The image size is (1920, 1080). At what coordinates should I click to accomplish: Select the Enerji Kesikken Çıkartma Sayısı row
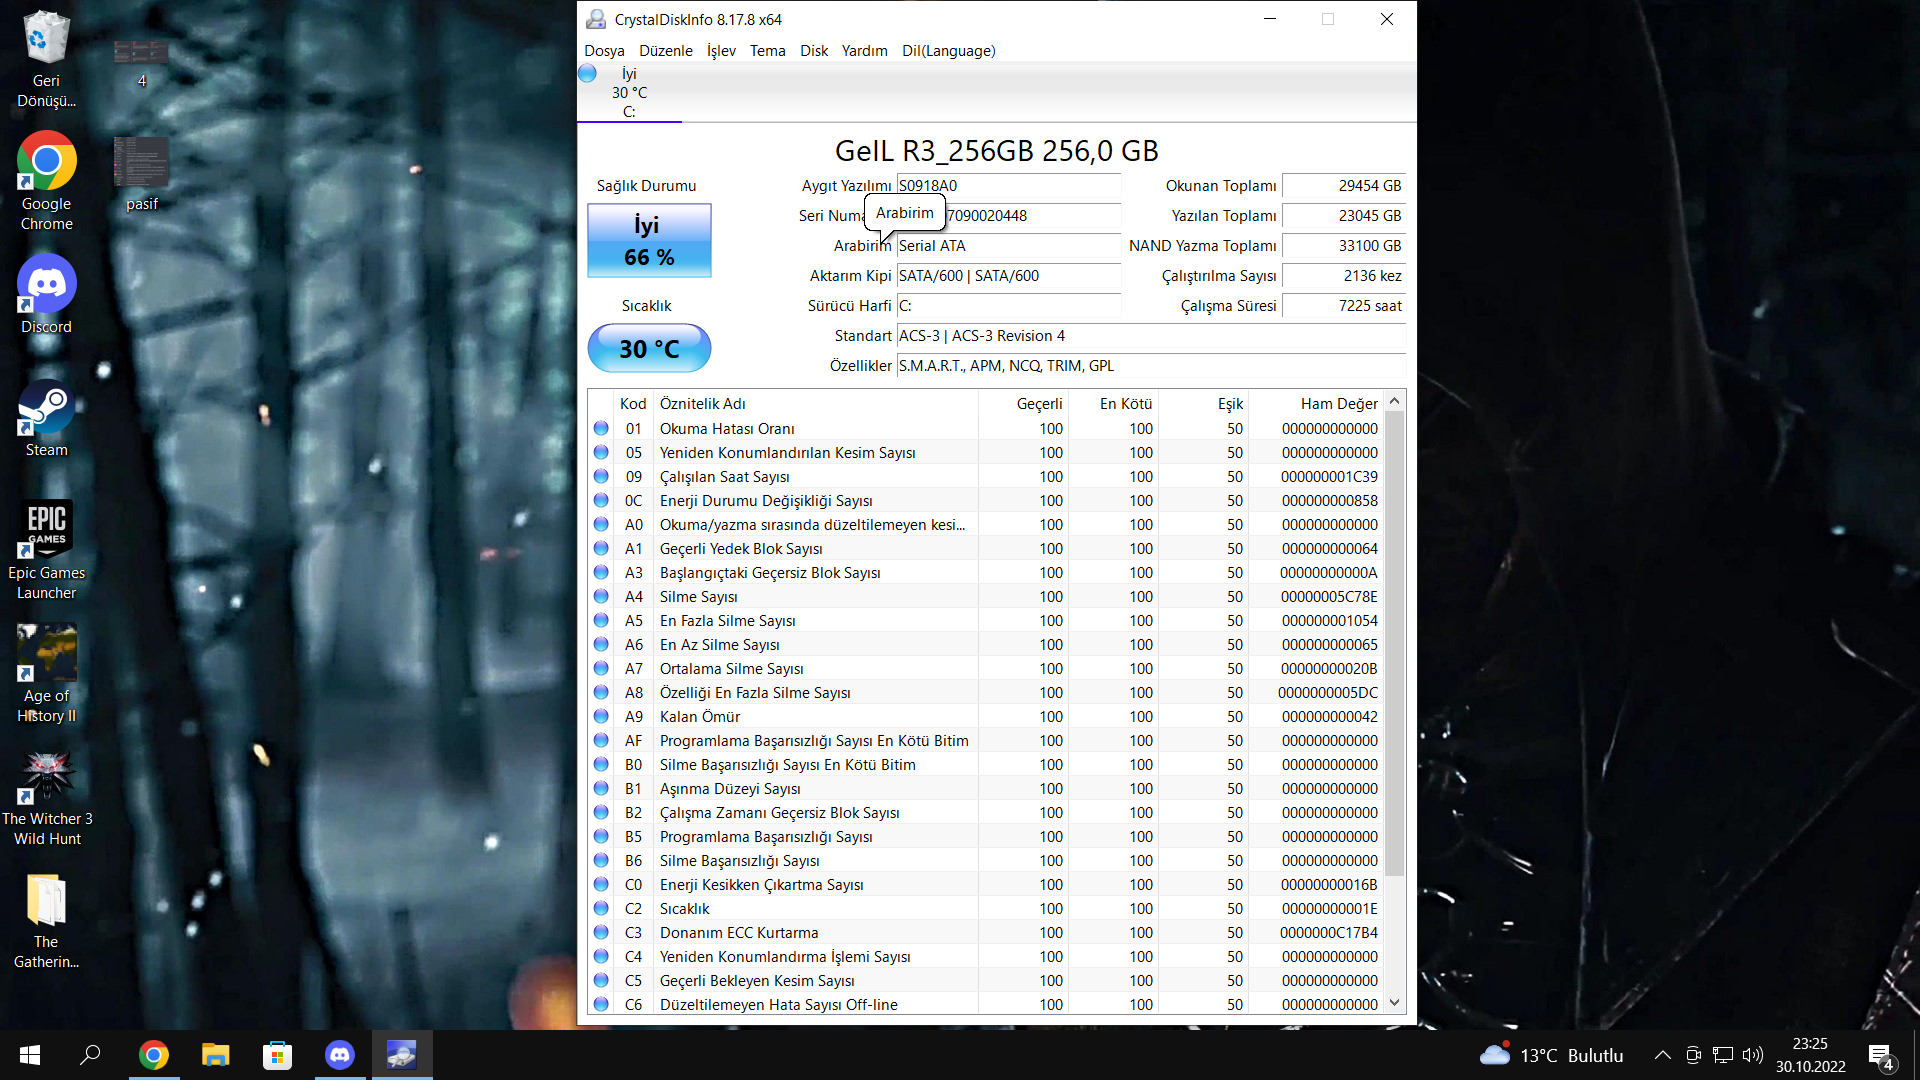(x=986, y=885)
